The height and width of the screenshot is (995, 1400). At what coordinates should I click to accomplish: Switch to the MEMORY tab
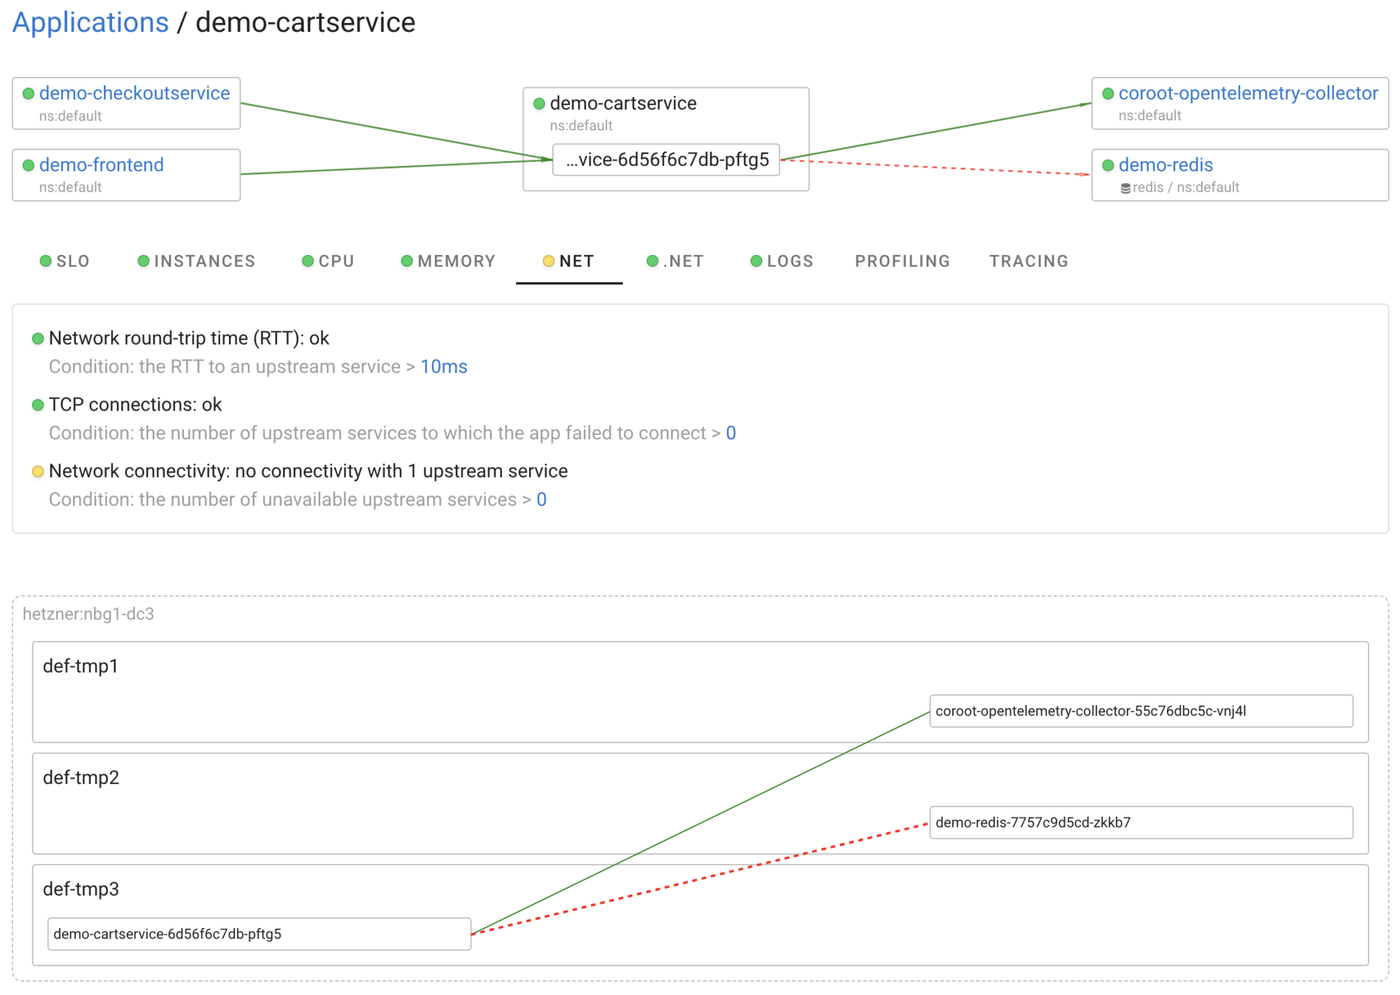coord(457,261)
